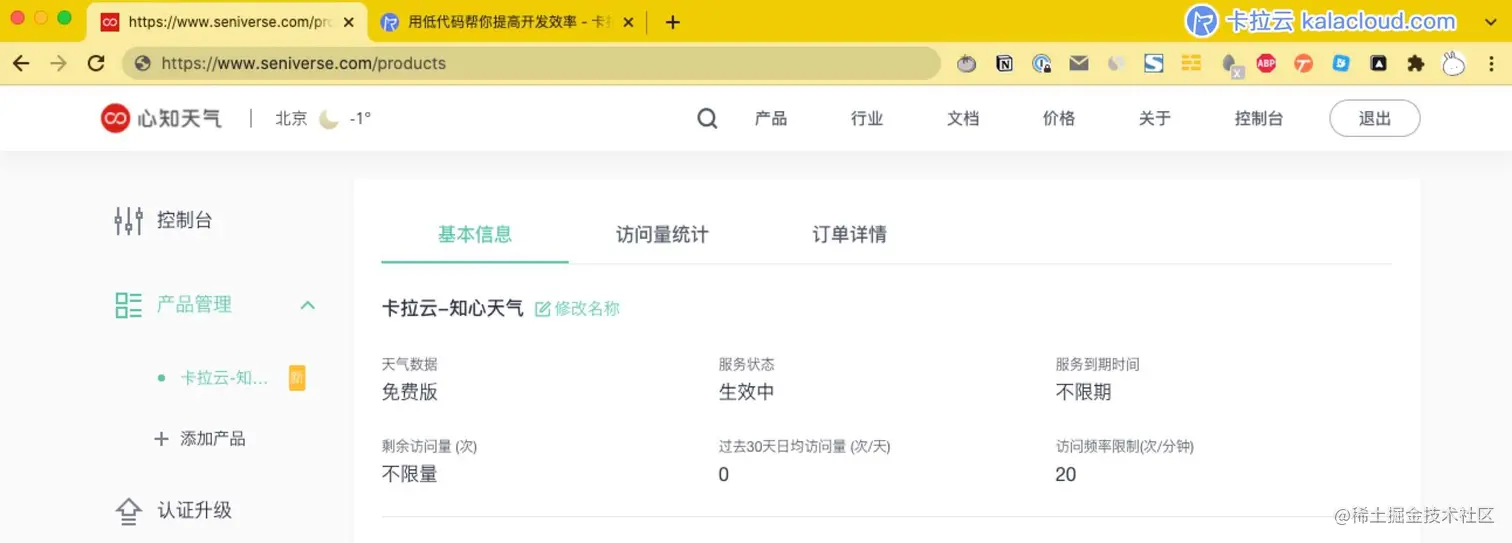The width and height of the screenshot is (1512, 543).
Task: Click the 产品管理 list icon in the sidebar
Action: [128, 305]
